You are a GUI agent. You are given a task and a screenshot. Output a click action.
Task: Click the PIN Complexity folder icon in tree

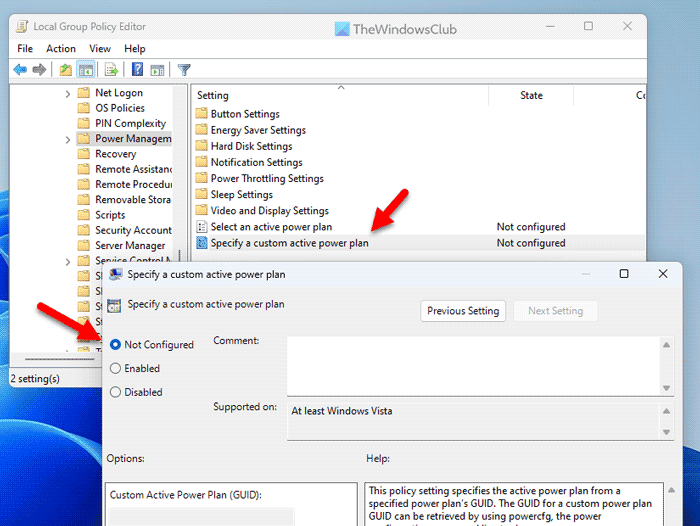[83, 123]
